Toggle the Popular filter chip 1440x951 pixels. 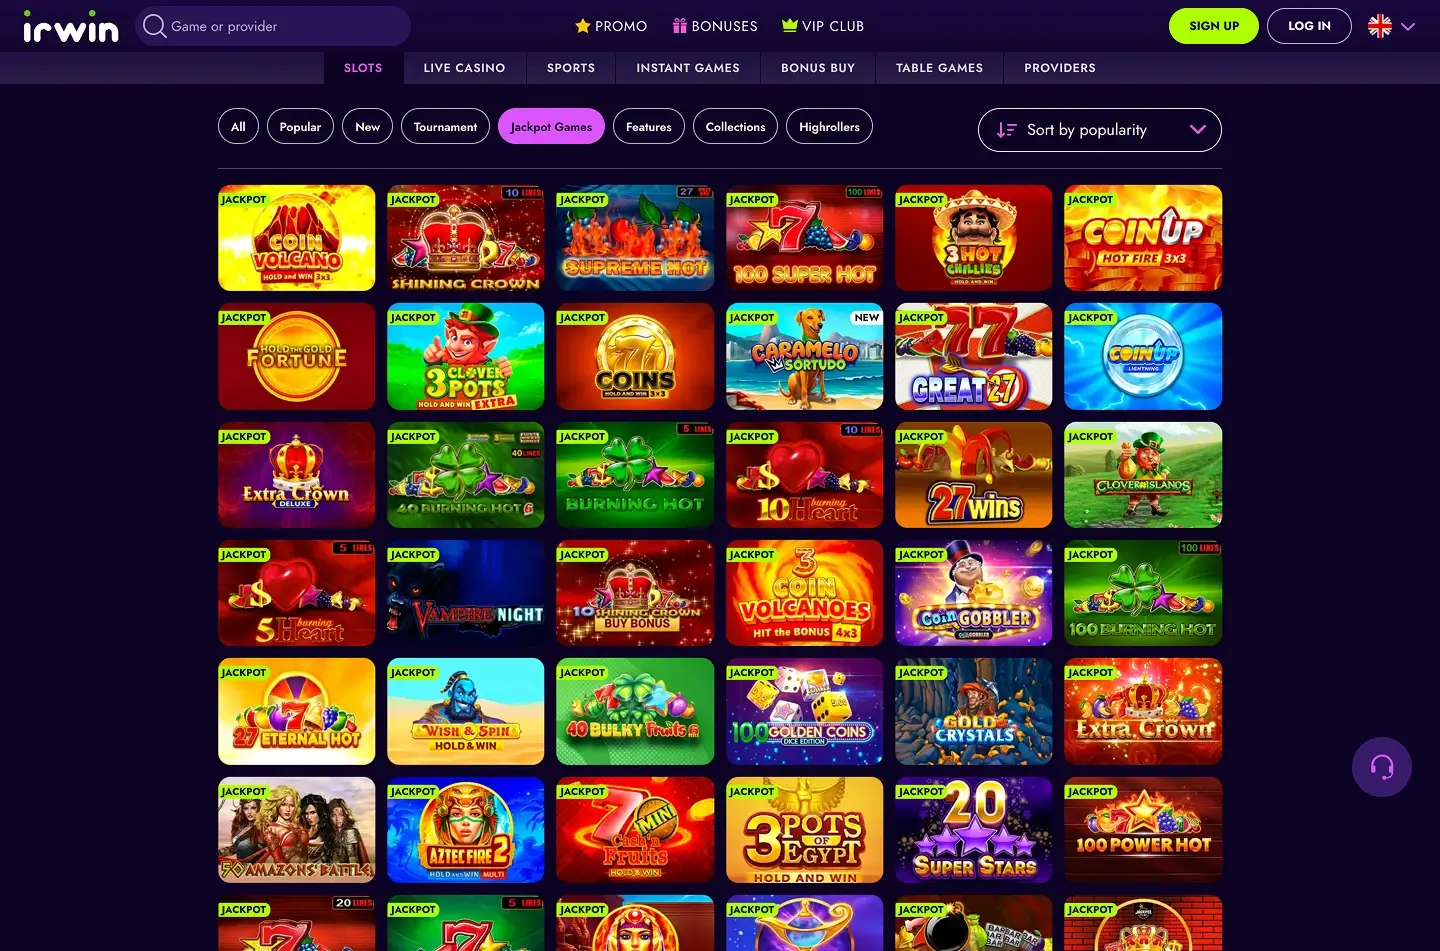tap(300, 126)
